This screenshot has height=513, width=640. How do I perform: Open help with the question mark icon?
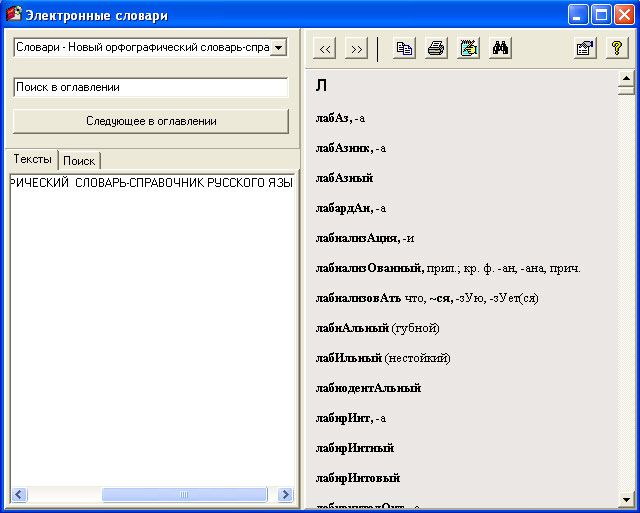(x=617, y=49)
